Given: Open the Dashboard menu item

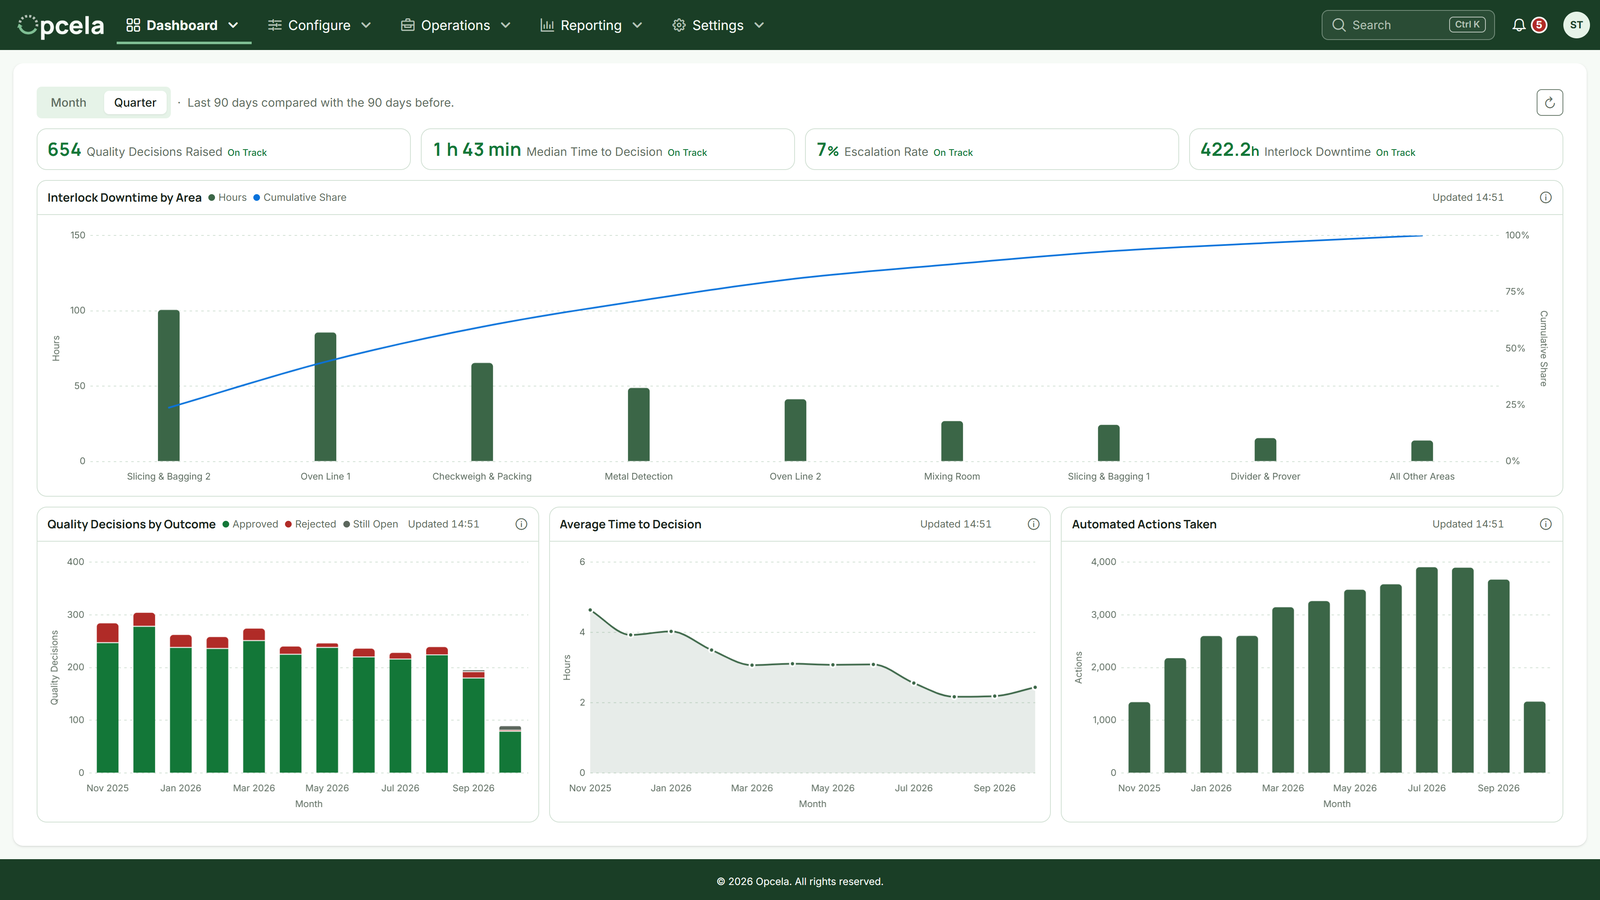Looking at the screenshot, I should (183, 25).
